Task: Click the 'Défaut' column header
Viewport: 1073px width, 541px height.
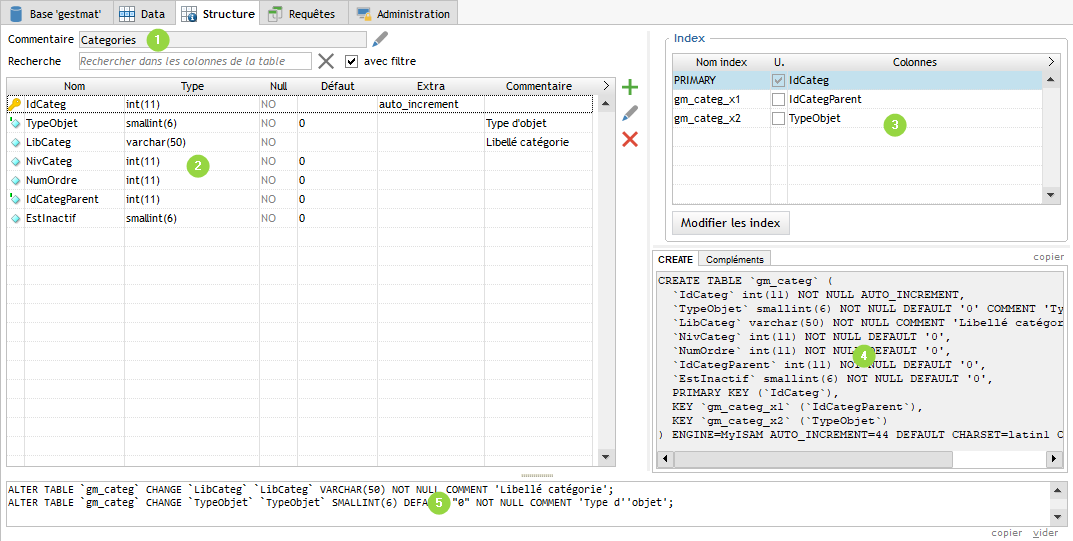Action: pyautogui.click(x=338, y=85)
